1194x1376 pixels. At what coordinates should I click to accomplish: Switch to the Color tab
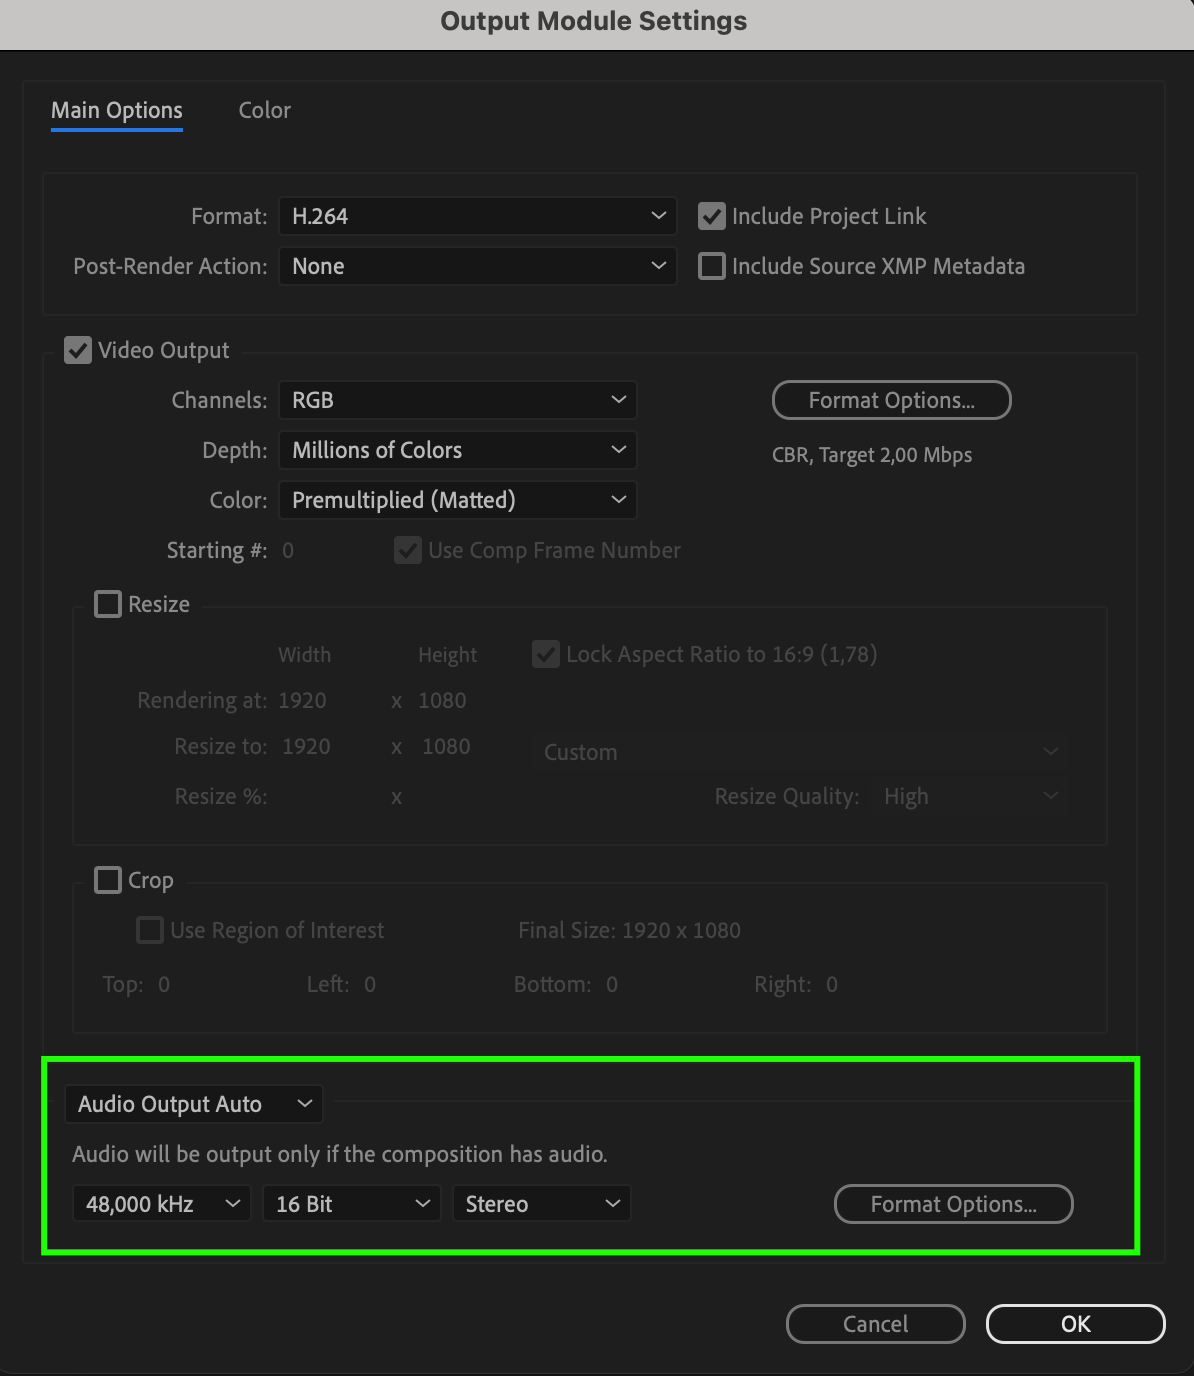[264, 110]
